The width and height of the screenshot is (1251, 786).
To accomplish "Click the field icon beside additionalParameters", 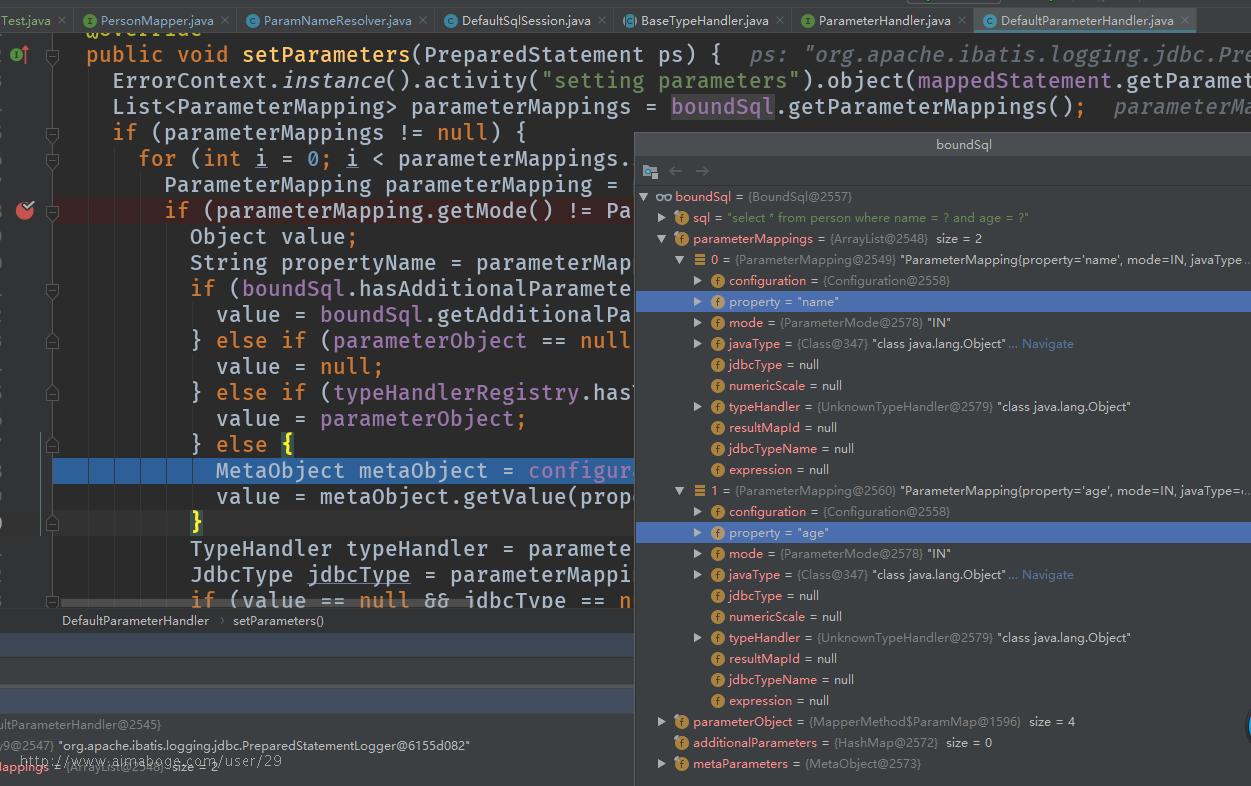I will [681, 743].
